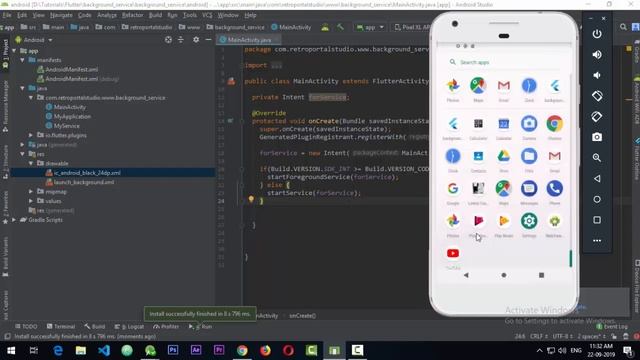
Task: Open the Messages app in the emulator
Action: tap(529, 189)
